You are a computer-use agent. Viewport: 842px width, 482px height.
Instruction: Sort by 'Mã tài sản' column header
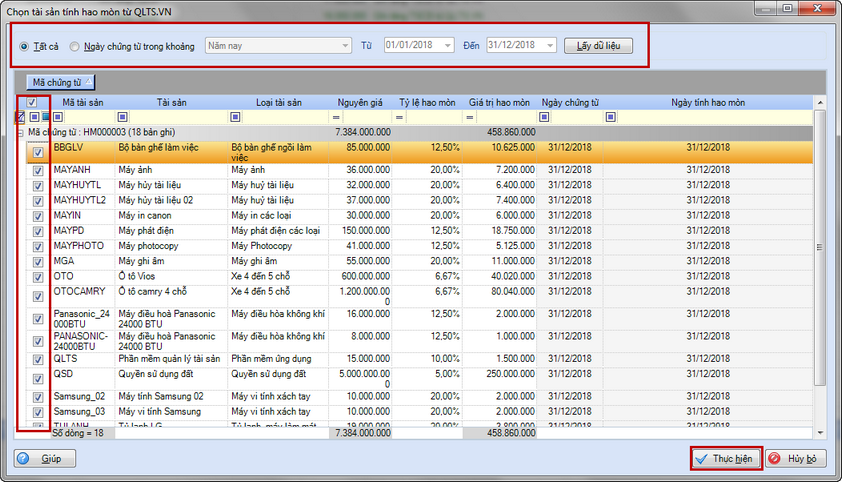tap(83, 102)
